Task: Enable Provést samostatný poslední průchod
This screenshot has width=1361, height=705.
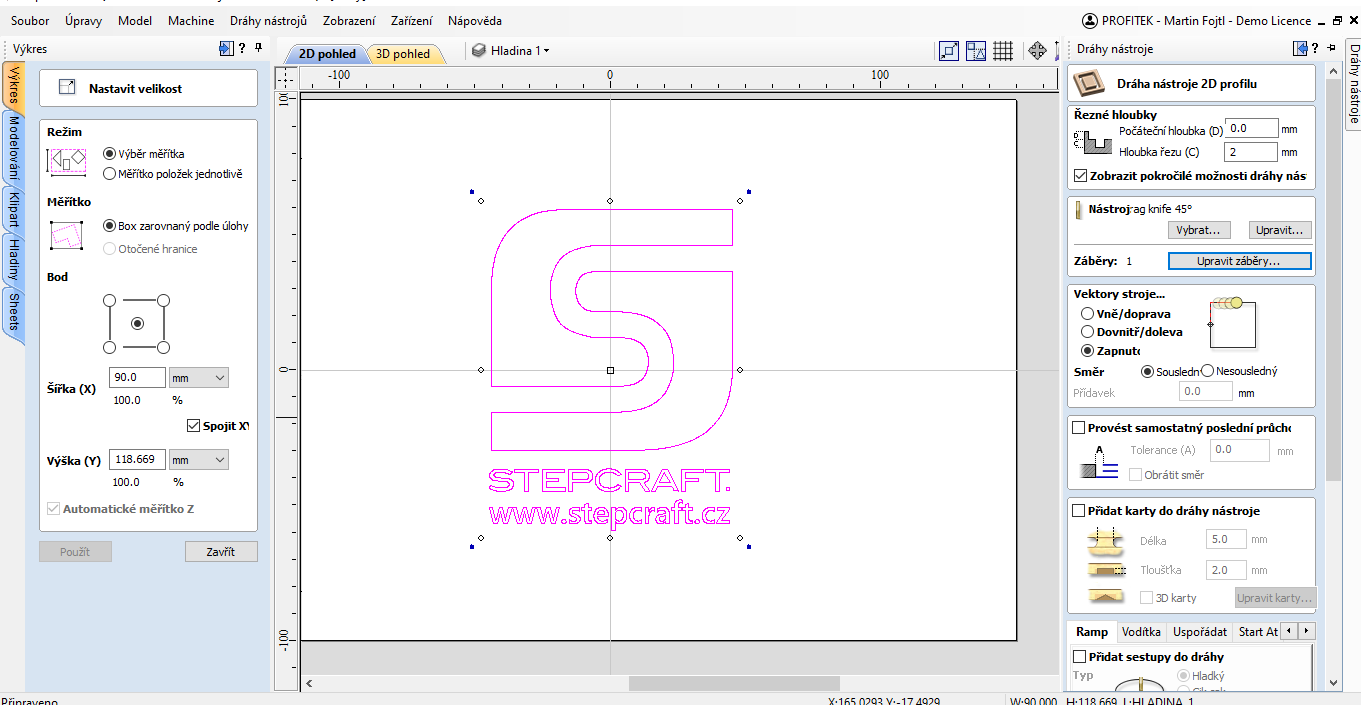Action: [1079, 428]
